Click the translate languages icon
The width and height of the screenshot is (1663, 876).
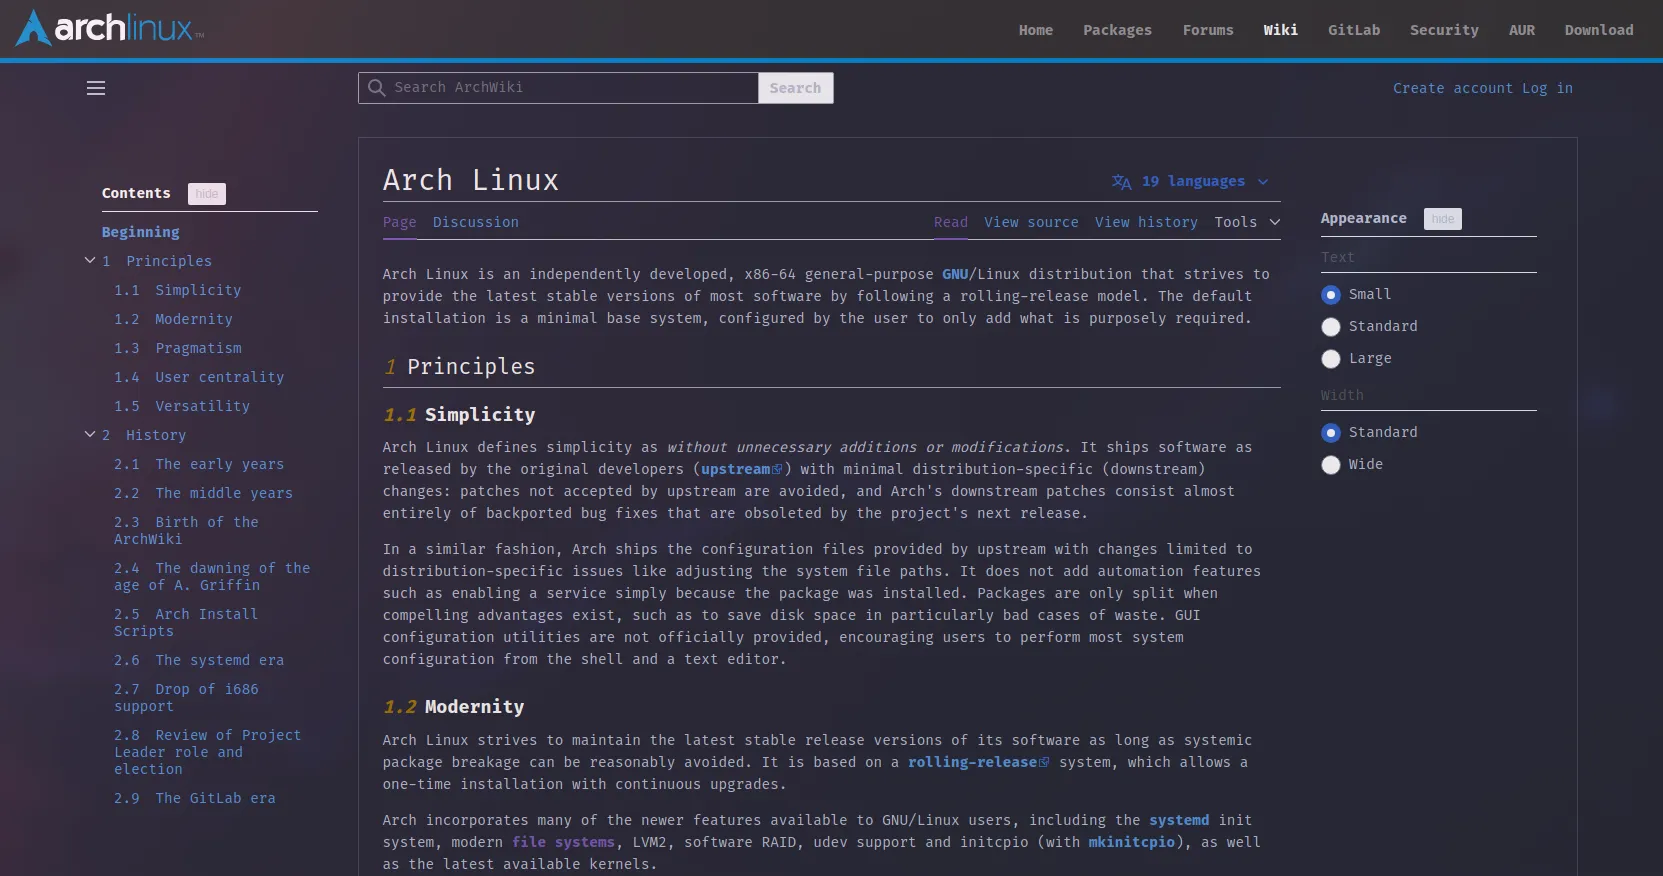pos(1121,182)
